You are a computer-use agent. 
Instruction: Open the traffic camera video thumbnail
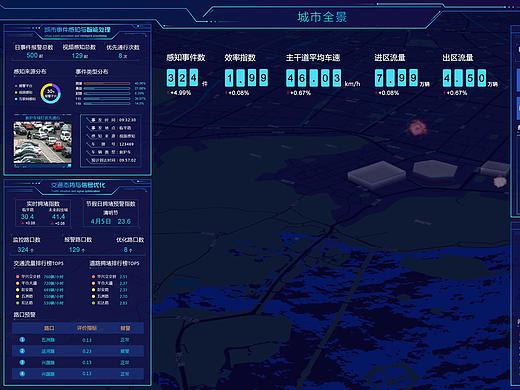pos(42,142)
